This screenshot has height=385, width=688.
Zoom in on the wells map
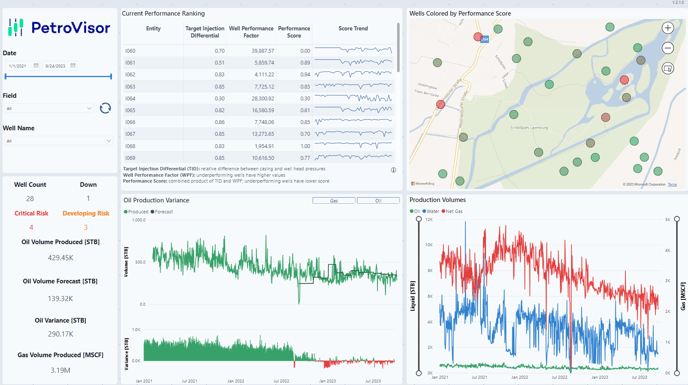667,28
